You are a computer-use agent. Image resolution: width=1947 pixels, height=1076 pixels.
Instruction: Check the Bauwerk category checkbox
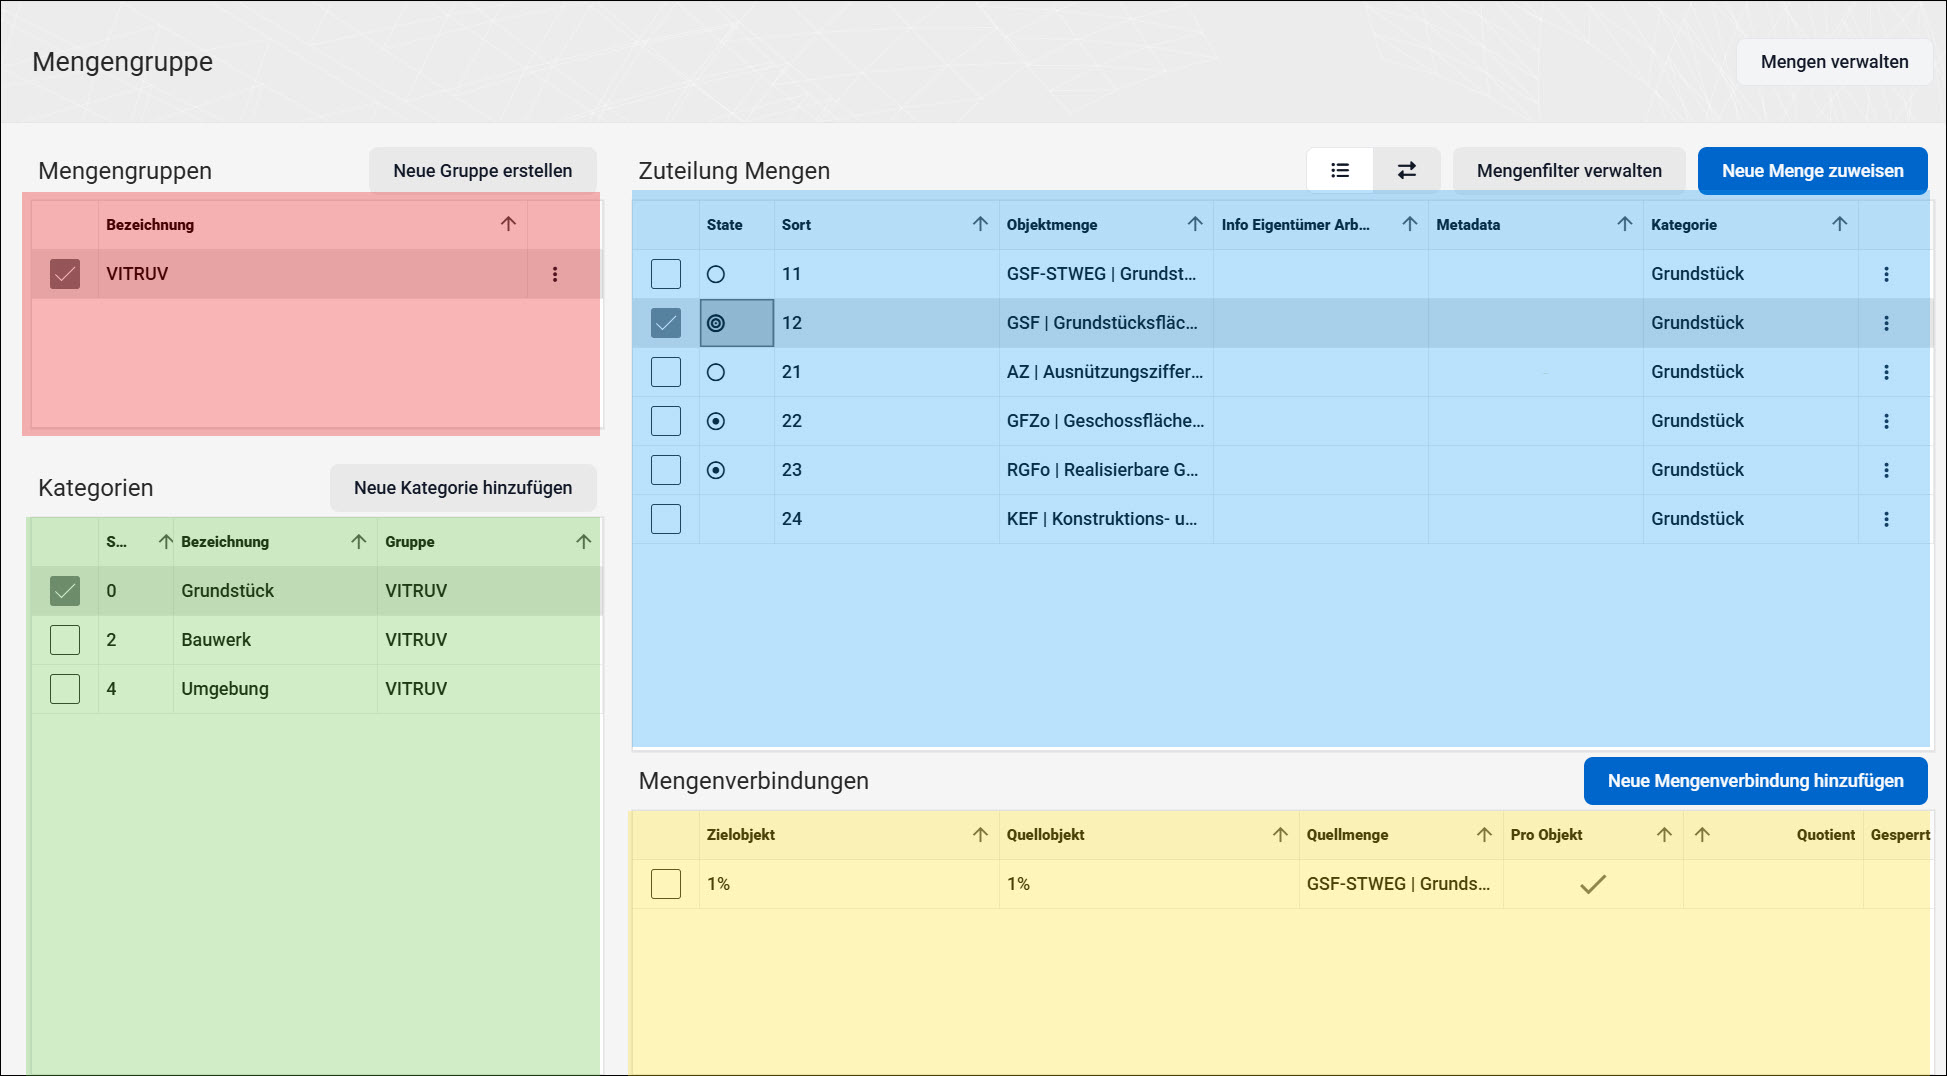(x=65, y=640)
